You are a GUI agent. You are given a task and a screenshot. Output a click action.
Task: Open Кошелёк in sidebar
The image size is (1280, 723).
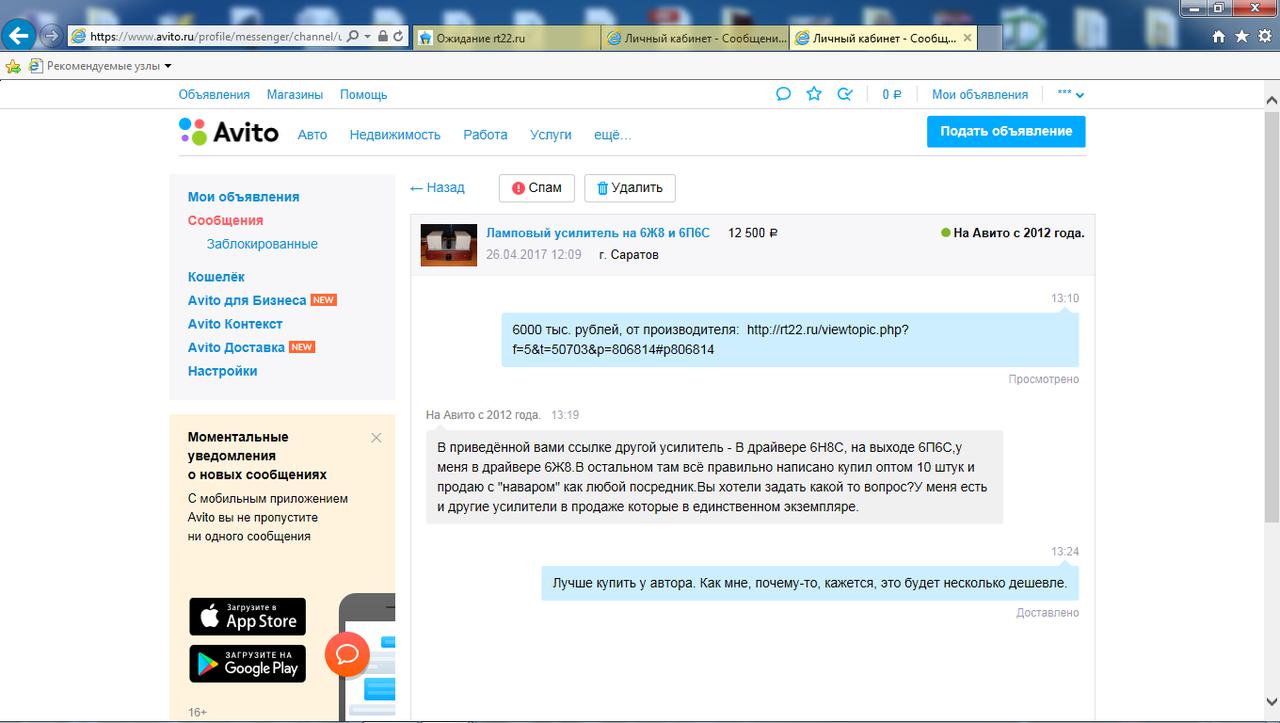coord(216,277)
